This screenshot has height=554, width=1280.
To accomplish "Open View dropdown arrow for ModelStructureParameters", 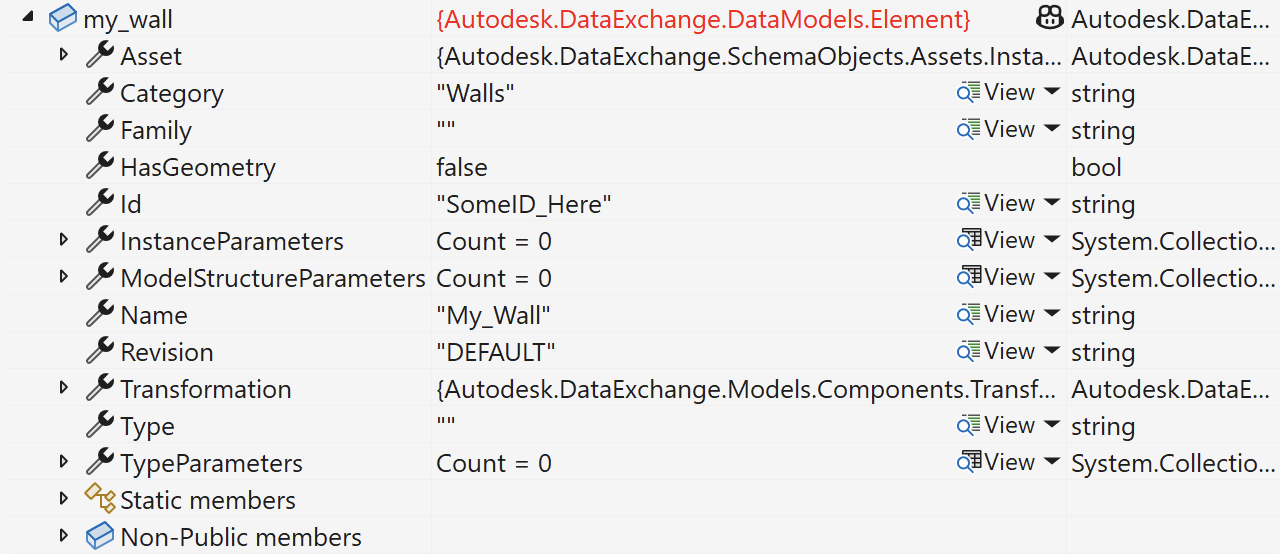I will (1051, 277).
